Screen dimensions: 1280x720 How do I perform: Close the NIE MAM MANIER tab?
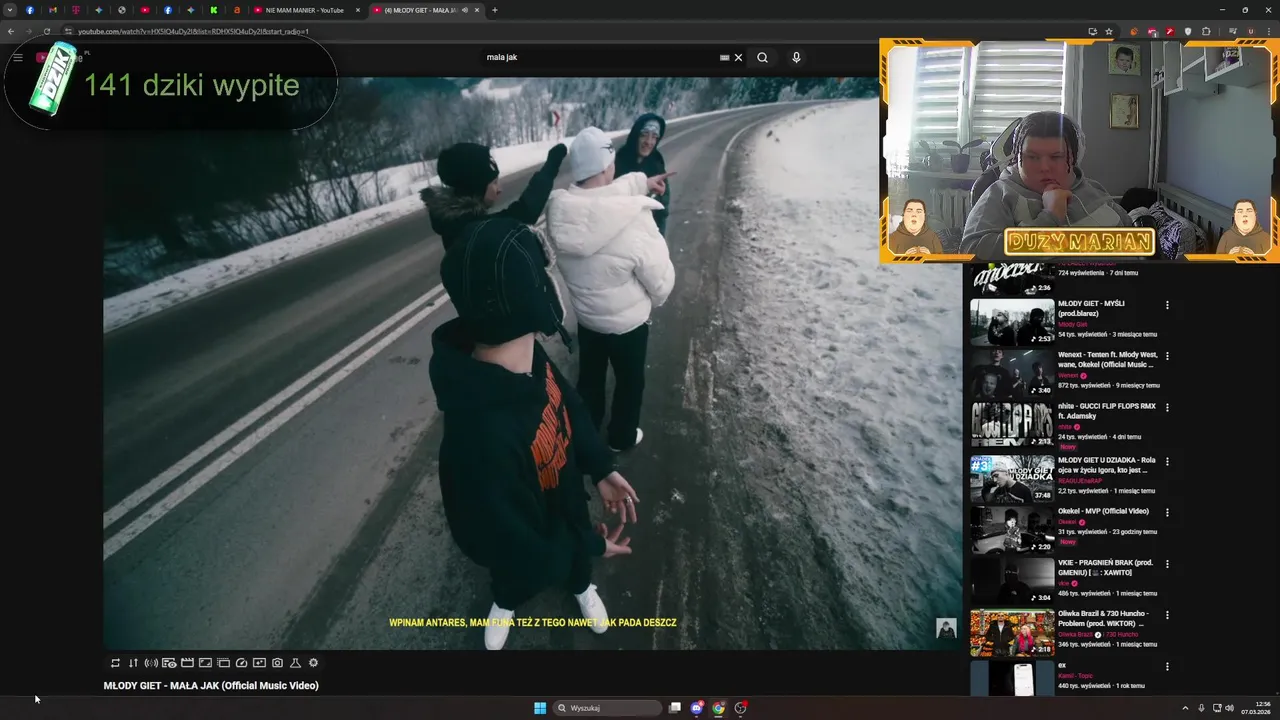click(x=357, y=10)
